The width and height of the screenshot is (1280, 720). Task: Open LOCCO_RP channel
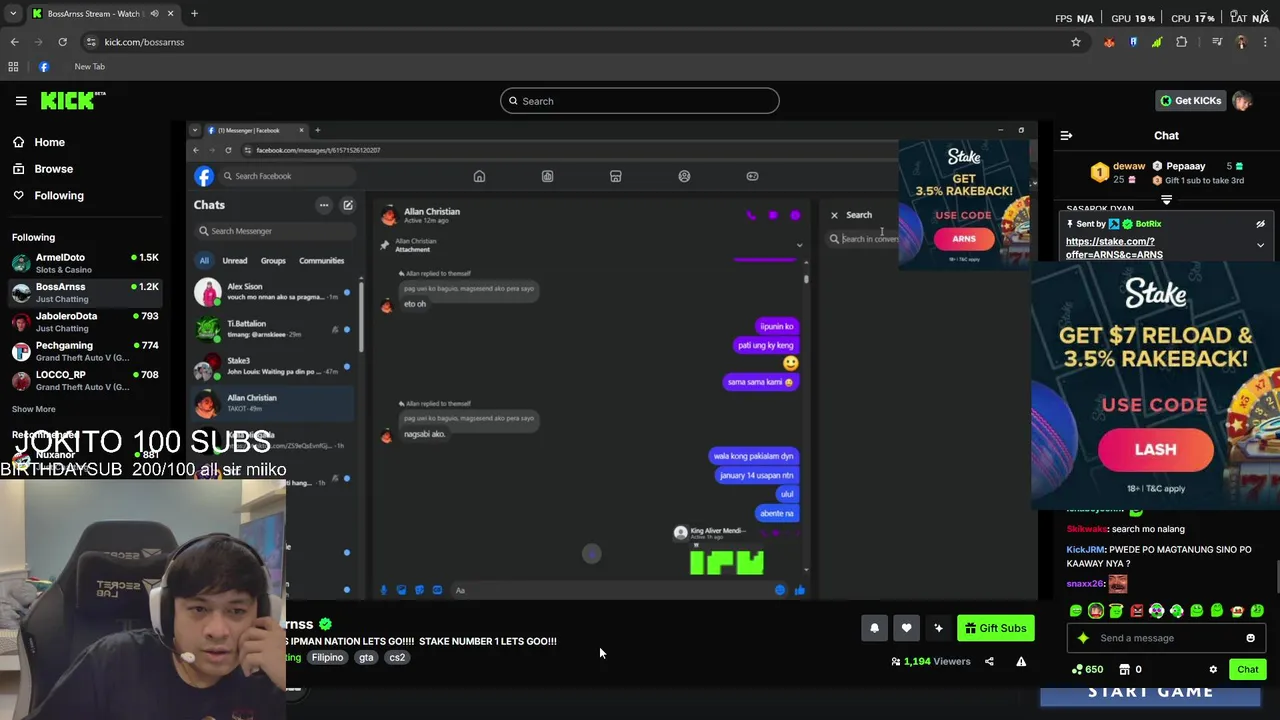(85, 380)
